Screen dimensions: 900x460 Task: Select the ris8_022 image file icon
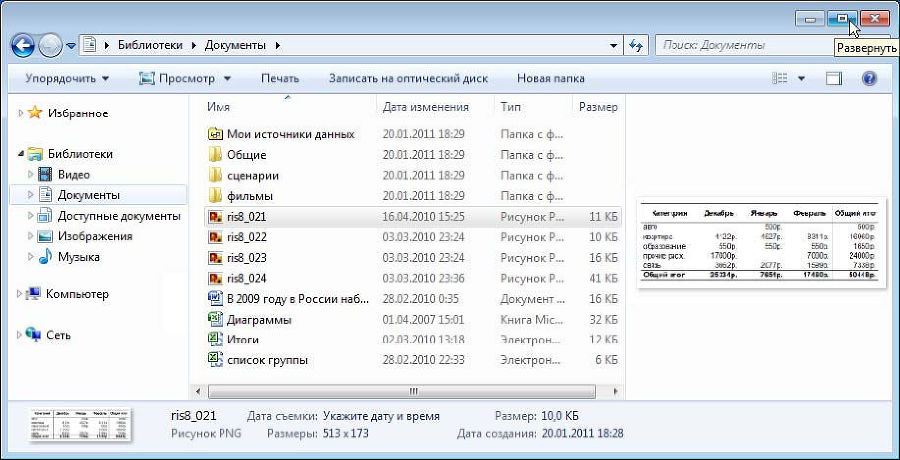(215, 237)
